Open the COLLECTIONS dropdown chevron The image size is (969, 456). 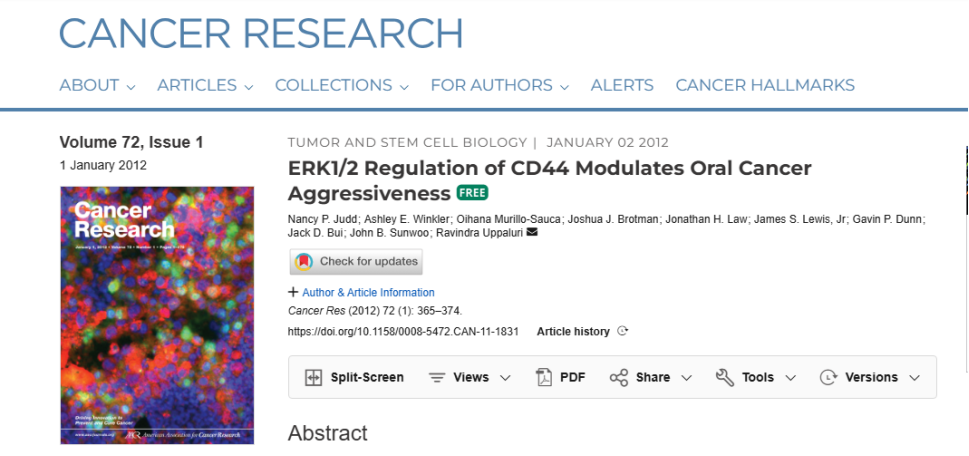tap(404, 87)
